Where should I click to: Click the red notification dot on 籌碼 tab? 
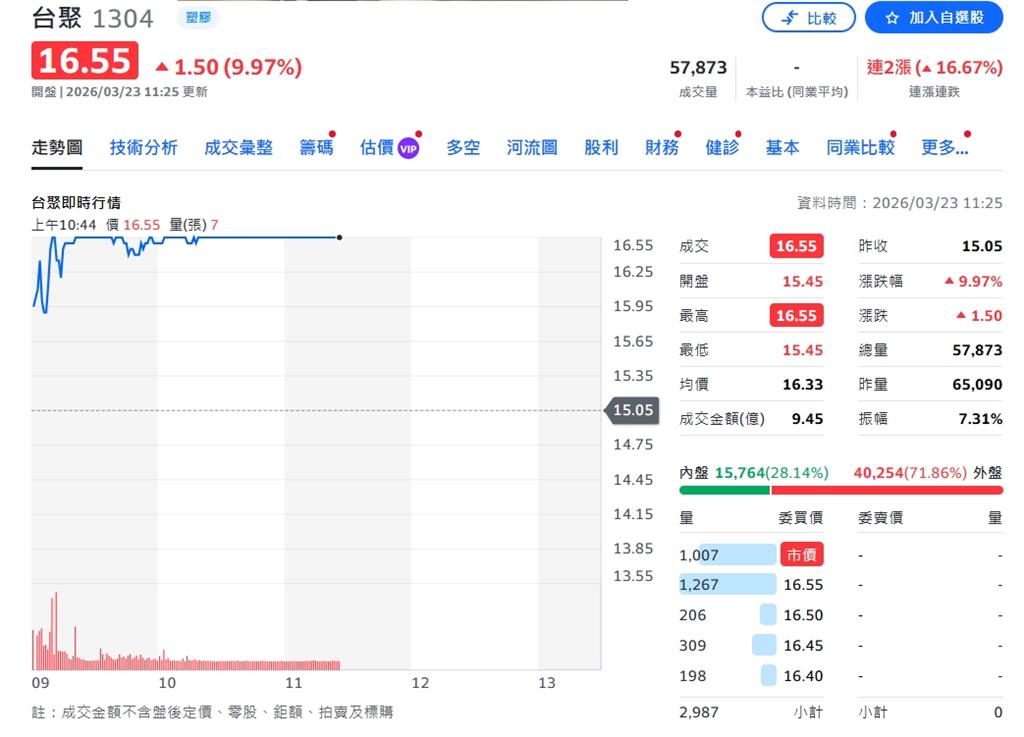332,132
